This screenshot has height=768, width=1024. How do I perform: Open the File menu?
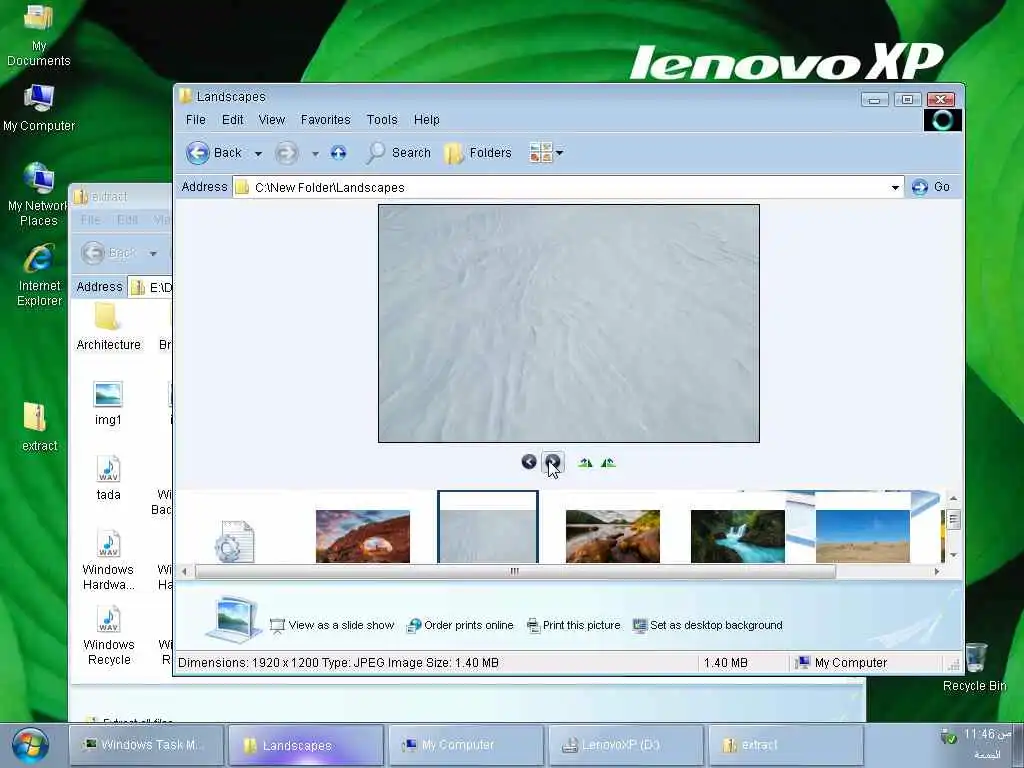point(195,120)
